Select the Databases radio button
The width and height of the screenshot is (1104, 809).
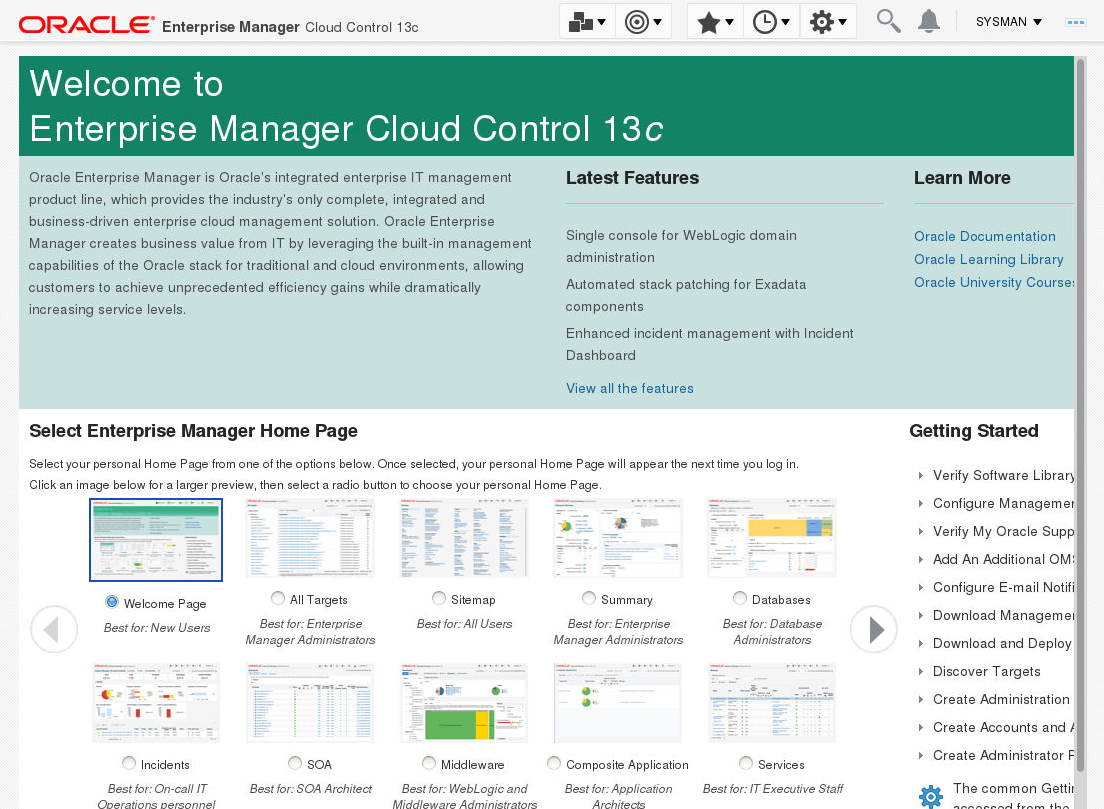pos(739,598)
